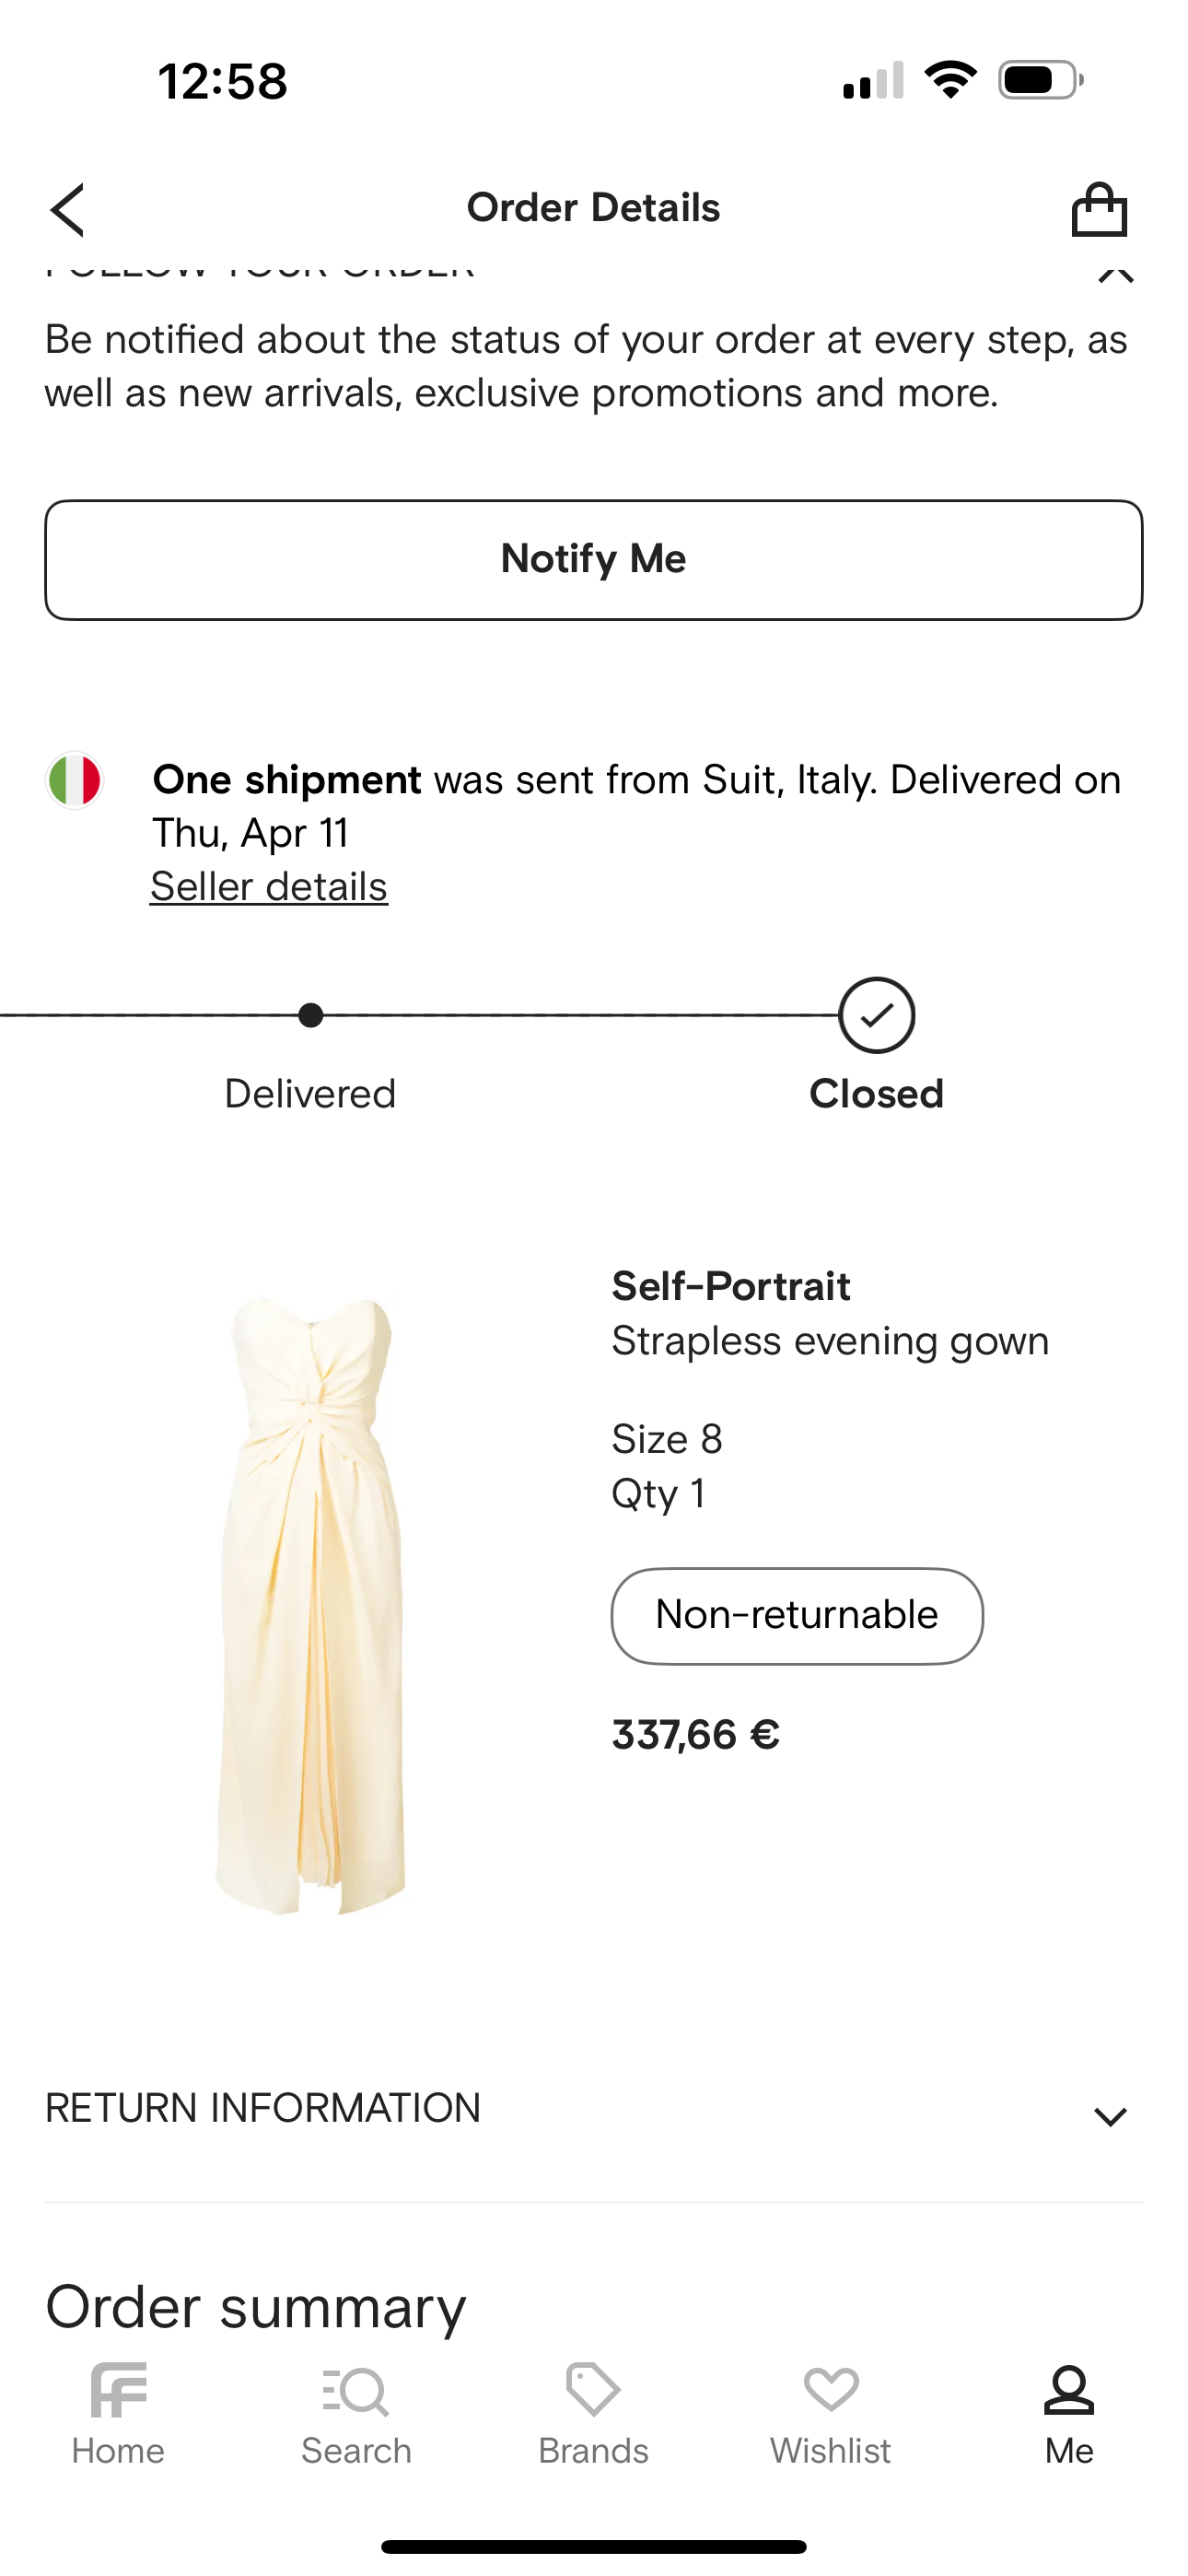Tap the Italy flag icon
The width and height of the screenshot is (1188, 2576).
pos(75,780)
